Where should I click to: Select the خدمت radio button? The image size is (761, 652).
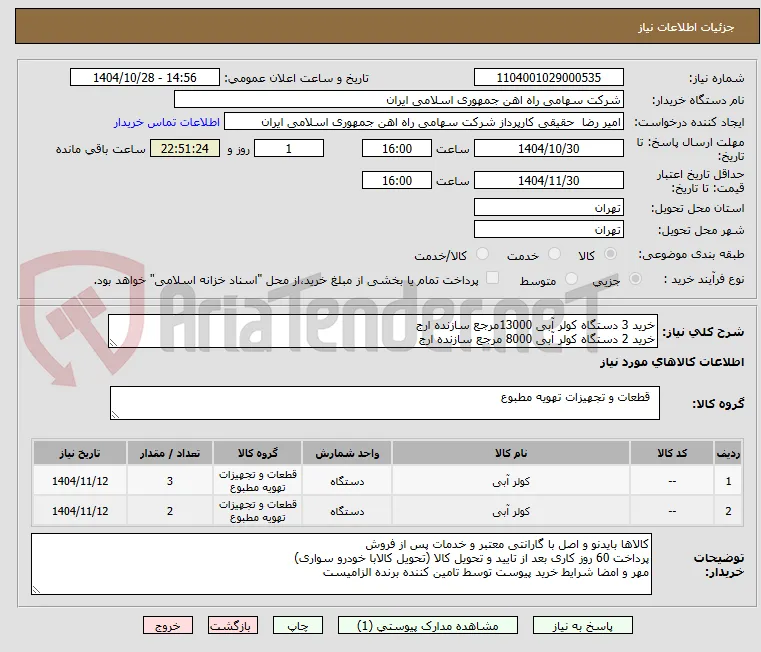pyautogui.click(x=554, y=254)
